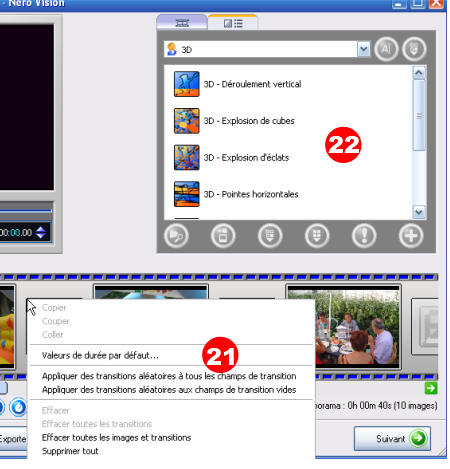Image resolution: width=450 pixels, height=469 pixels.
Task: Select the garden party photo thumbnail
Action: pos(343,327)
